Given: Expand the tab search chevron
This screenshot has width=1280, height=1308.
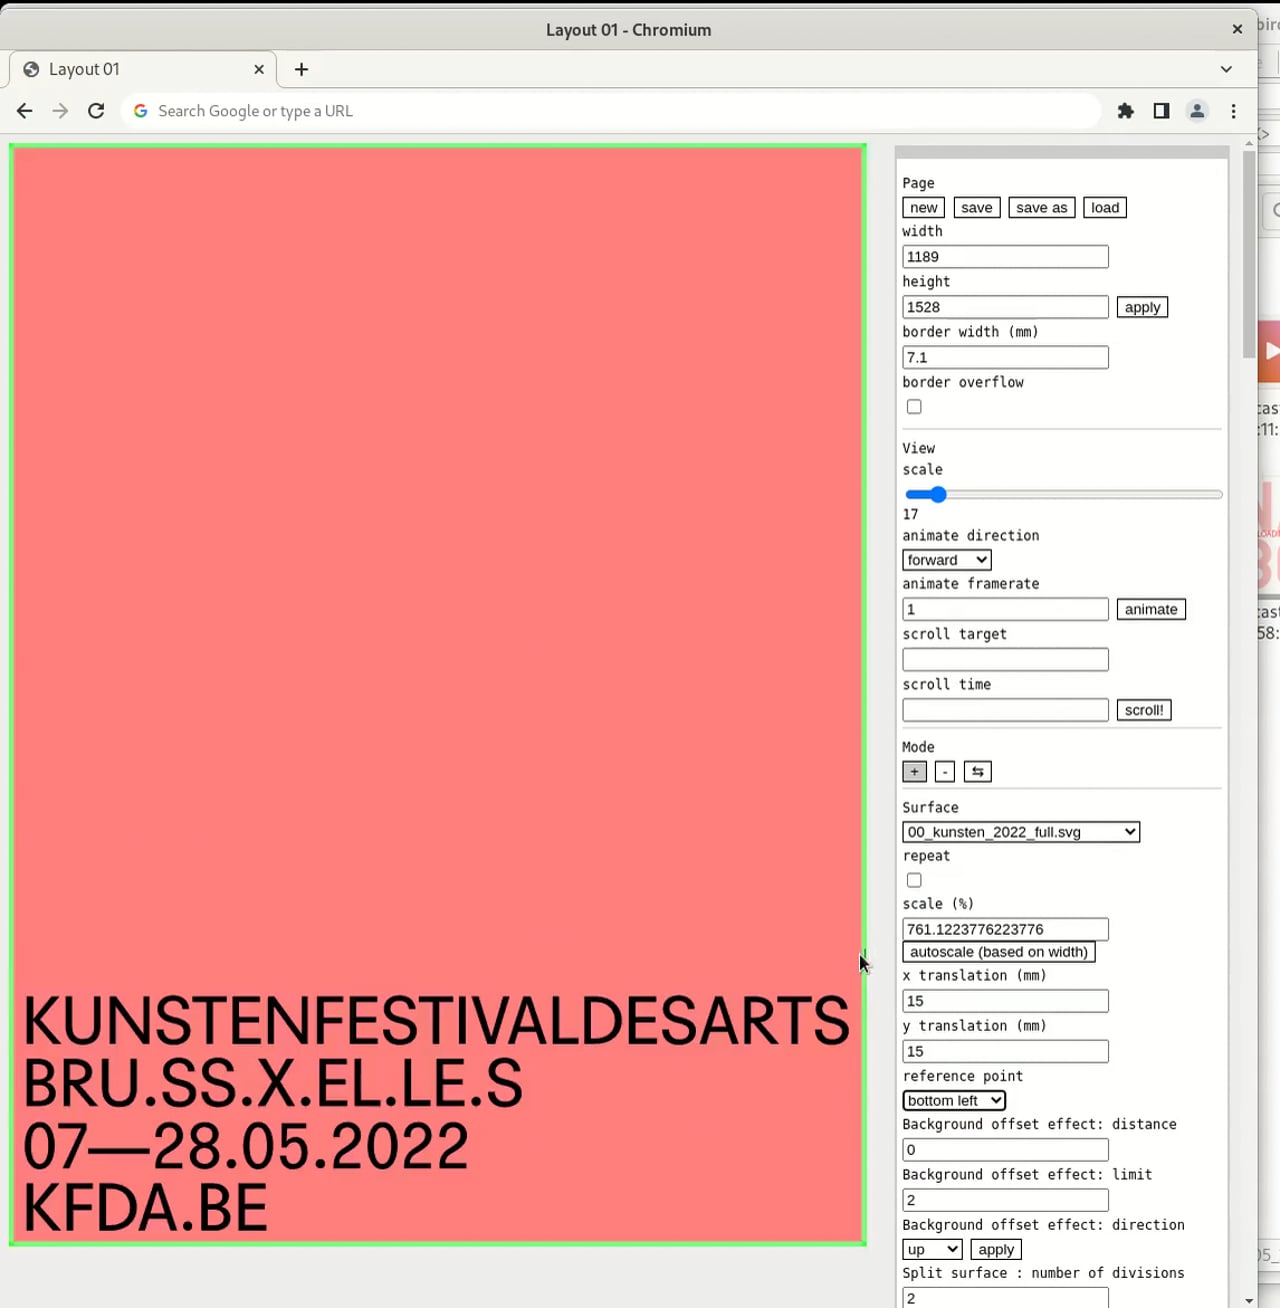Looking at the screenshot, I should coord(1226,69).
